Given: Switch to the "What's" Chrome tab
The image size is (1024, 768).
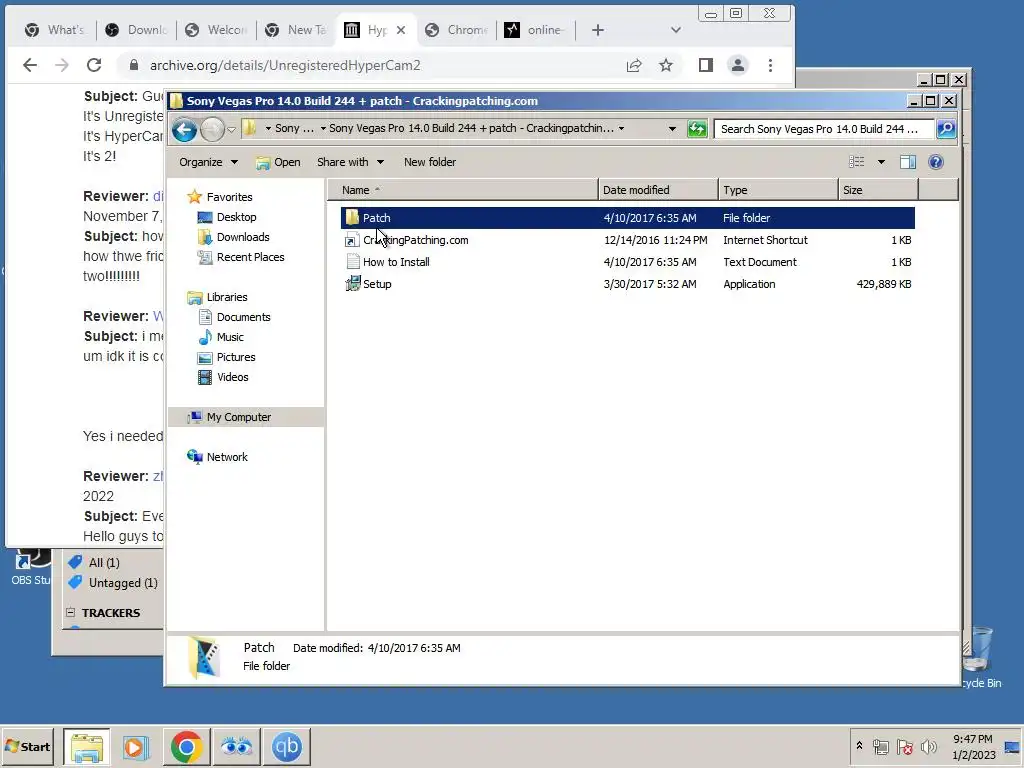Looking at the screenshot, I should click(54, 30).
